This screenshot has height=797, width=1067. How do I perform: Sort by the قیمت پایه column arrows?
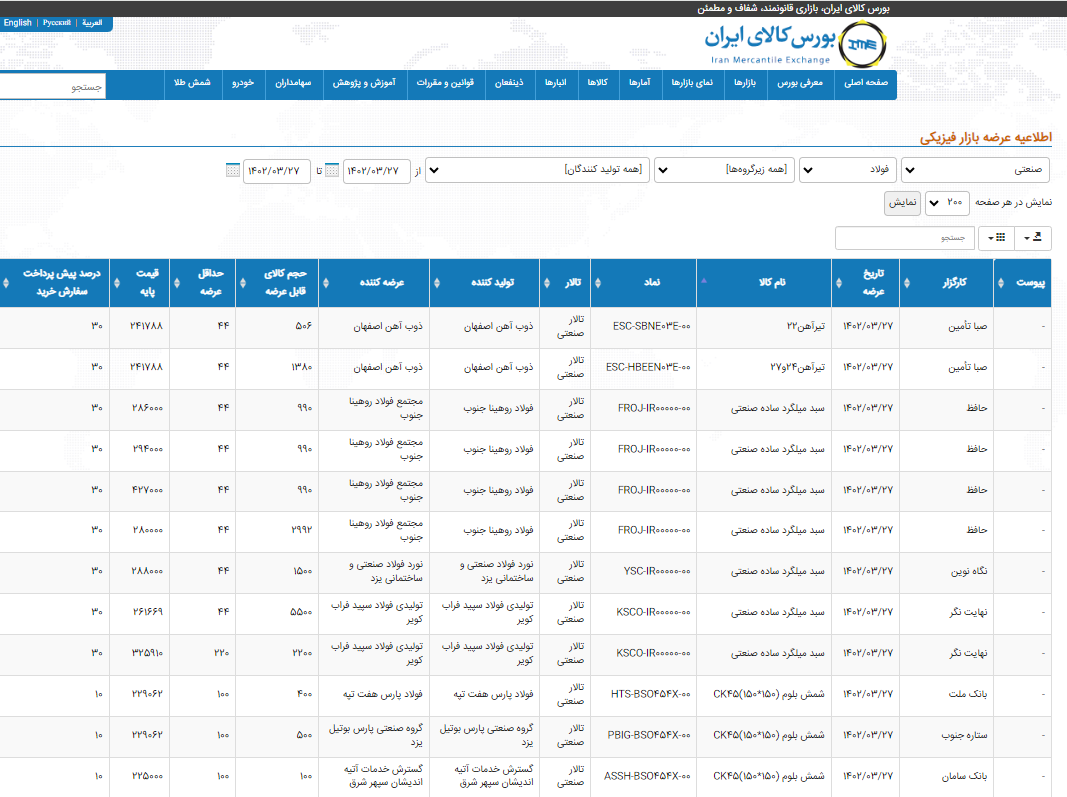(x=116, y=282)
